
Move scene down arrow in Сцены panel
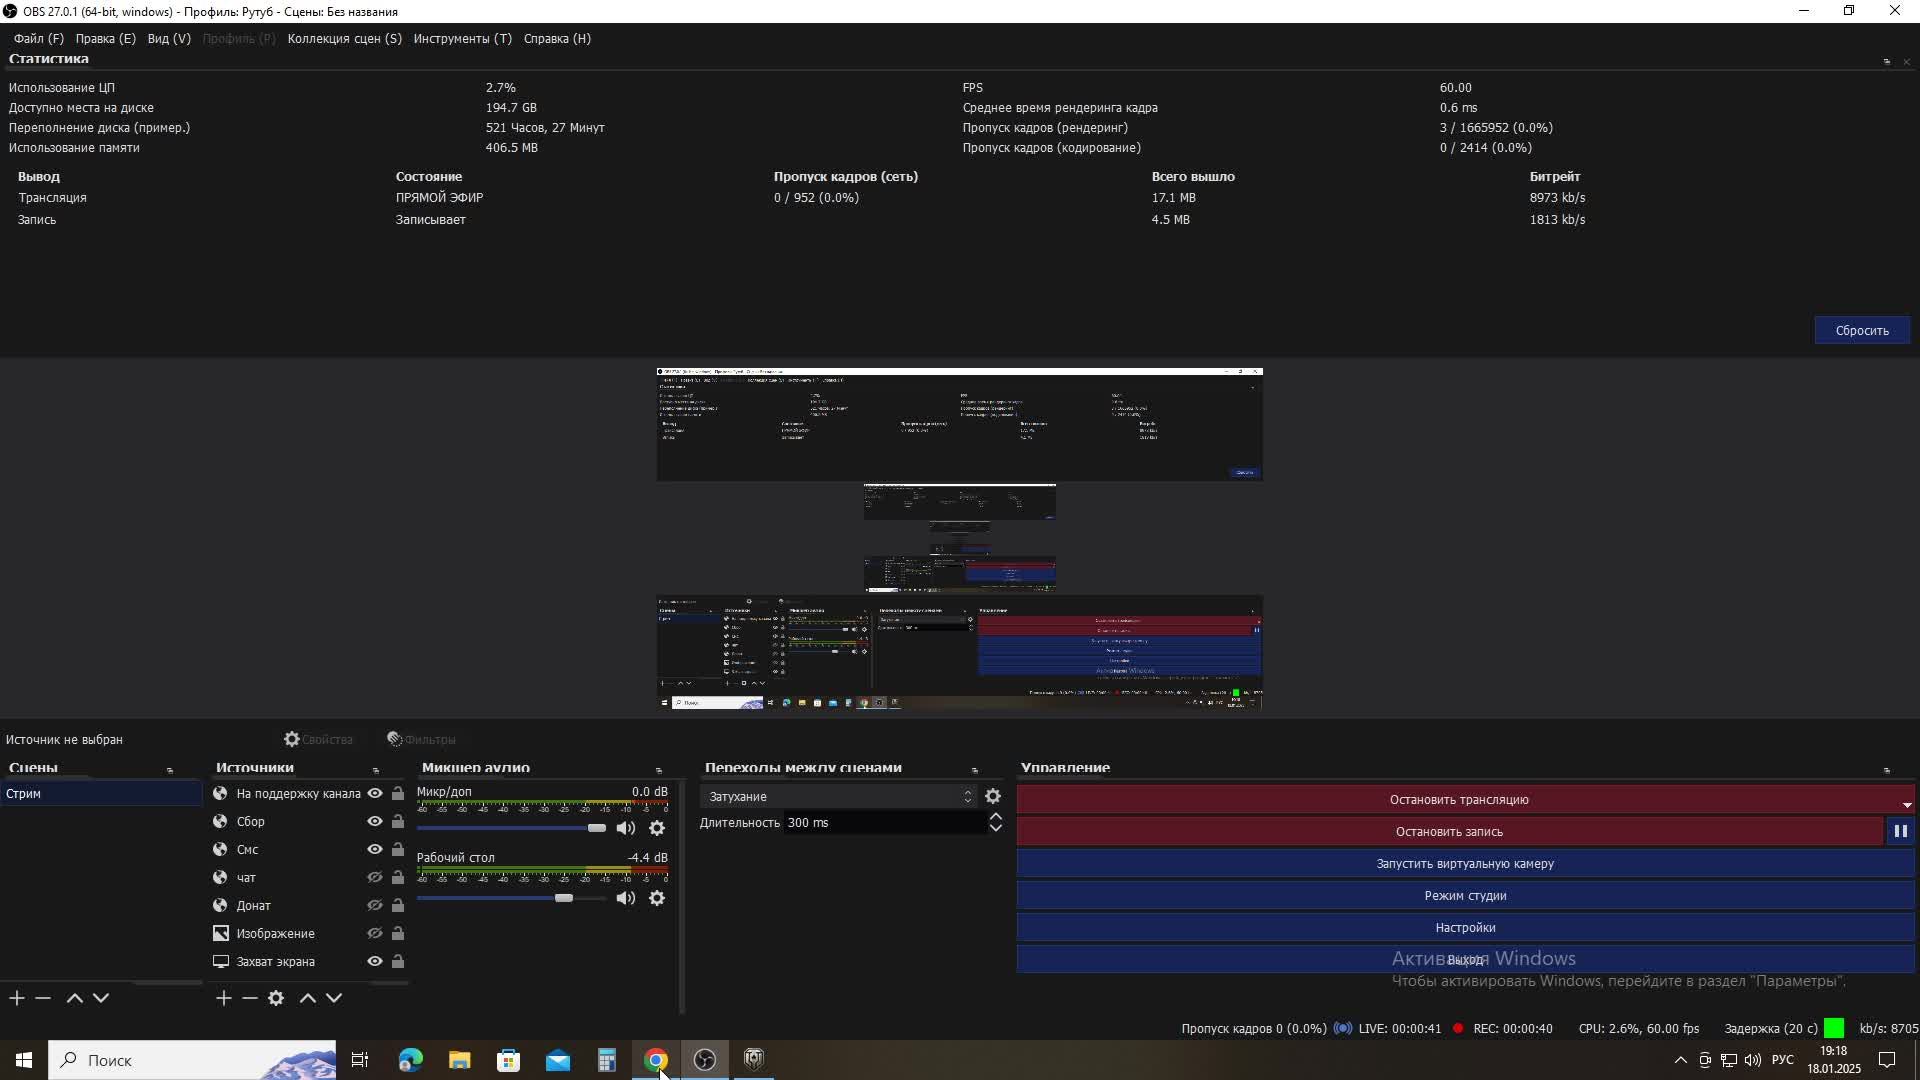pos(101,998)
